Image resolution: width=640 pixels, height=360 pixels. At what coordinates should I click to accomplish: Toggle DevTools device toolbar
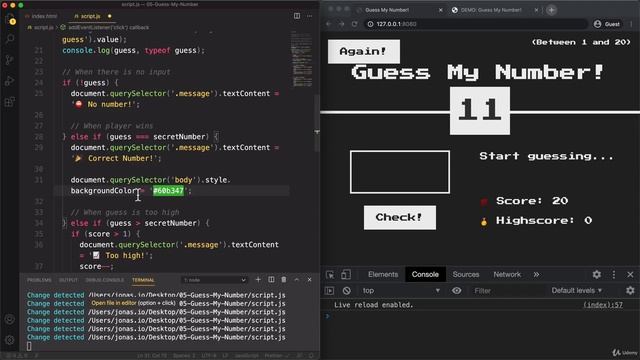point(345,275)
